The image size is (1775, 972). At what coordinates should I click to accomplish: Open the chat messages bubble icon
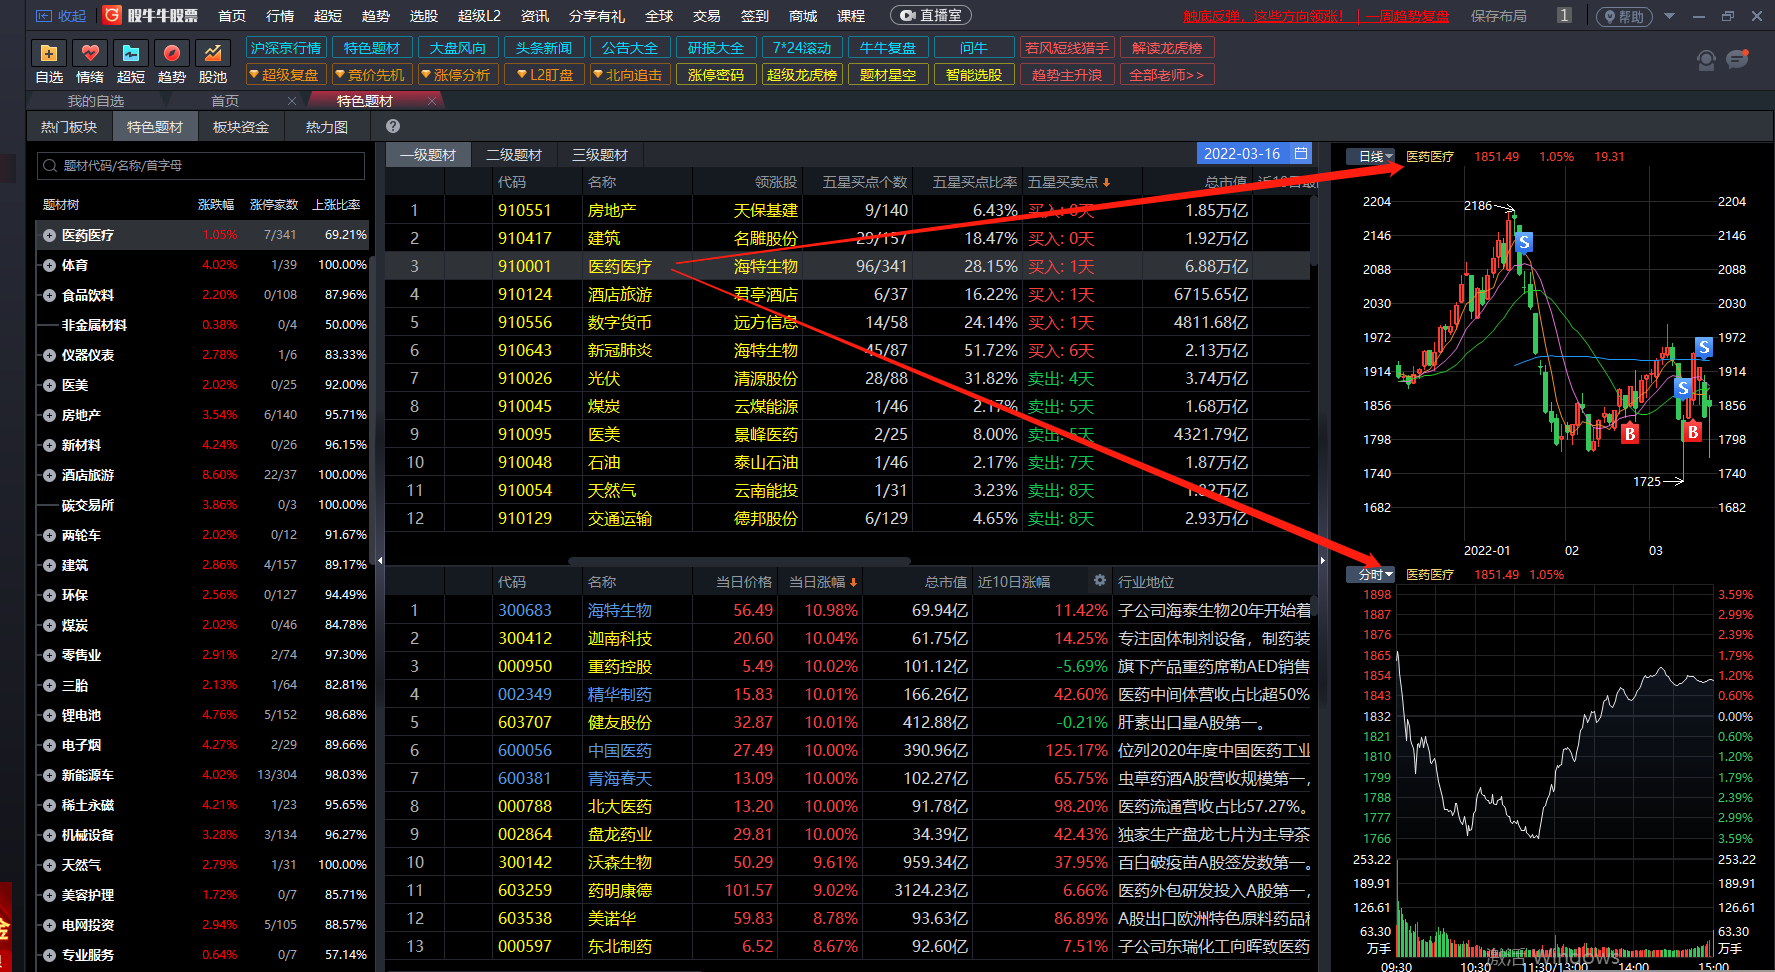[1738, 59]
